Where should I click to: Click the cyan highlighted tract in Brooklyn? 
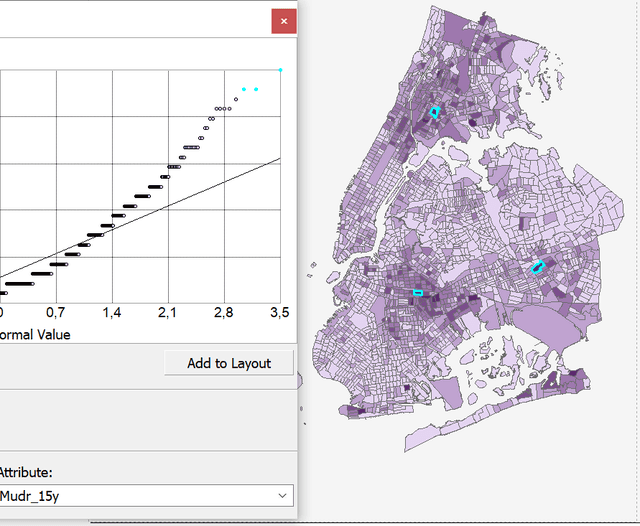418,293
